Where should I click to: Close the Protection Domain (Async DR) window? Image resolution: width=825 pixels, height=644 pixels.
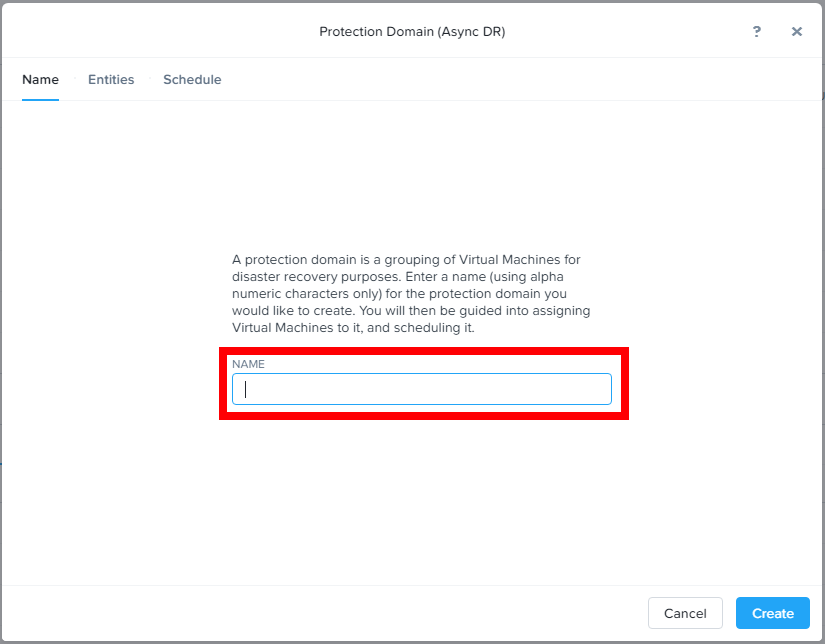796,31
